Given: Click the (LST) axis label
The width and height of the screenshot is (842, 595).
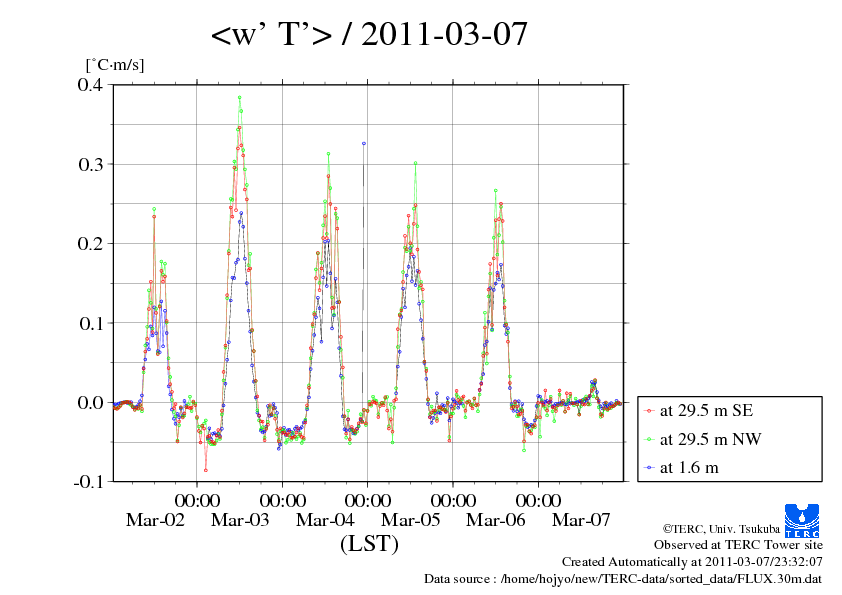Looking at the screenshot, I should [x=369, y=543].
